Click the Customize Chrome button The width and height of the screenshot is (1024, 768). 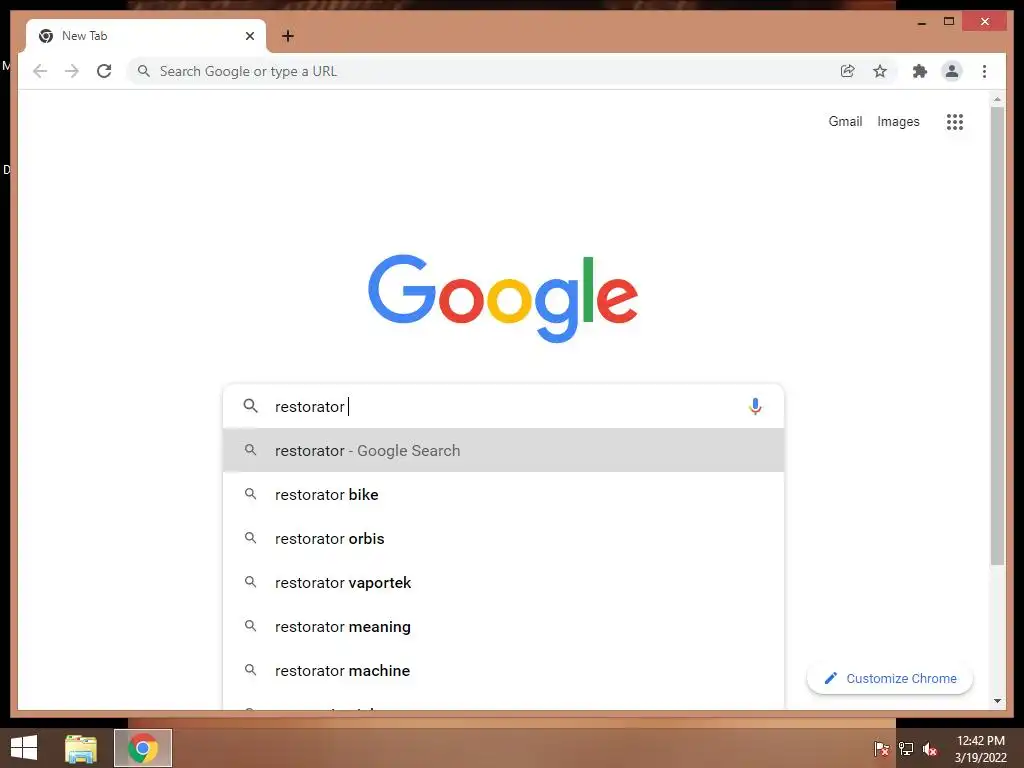(889, 679)
